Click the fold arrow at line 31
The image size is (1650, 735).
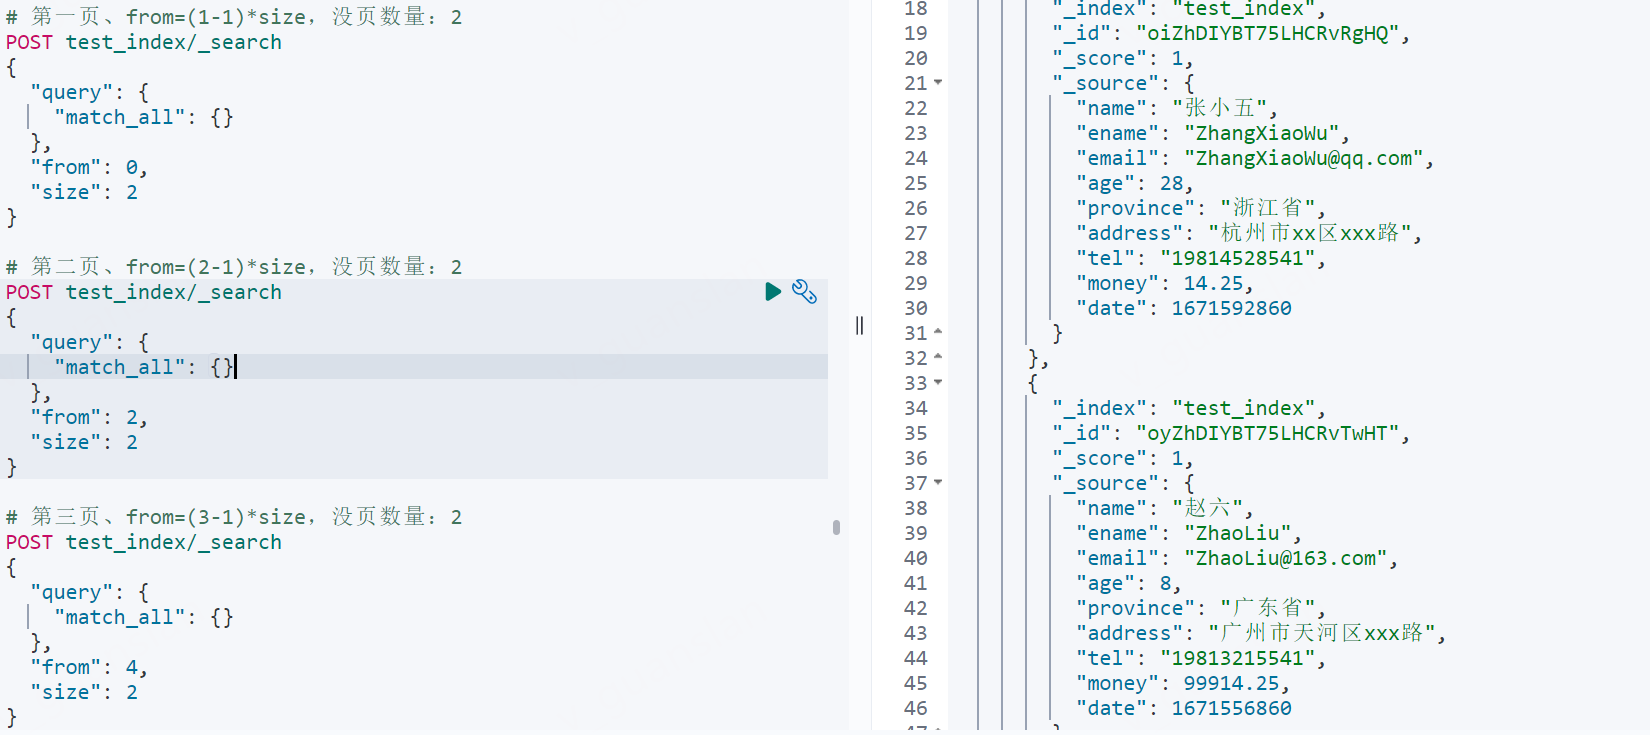click(x=938, y=333)
